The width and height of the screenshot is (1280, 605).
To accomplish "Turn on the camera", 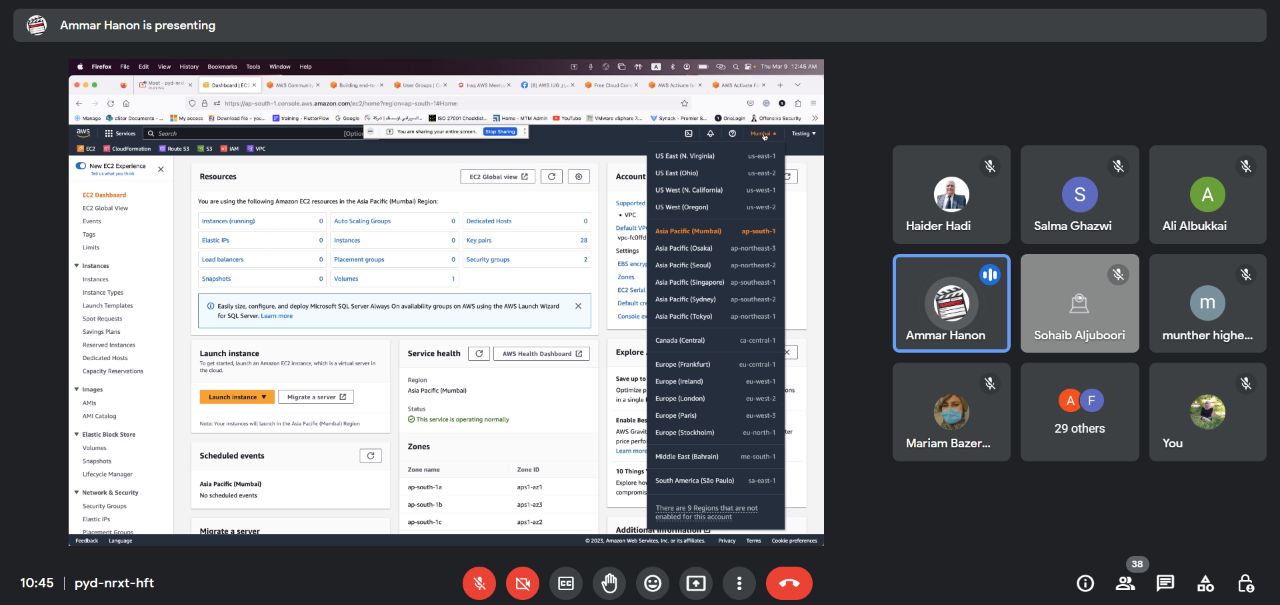I will [522, 583].
